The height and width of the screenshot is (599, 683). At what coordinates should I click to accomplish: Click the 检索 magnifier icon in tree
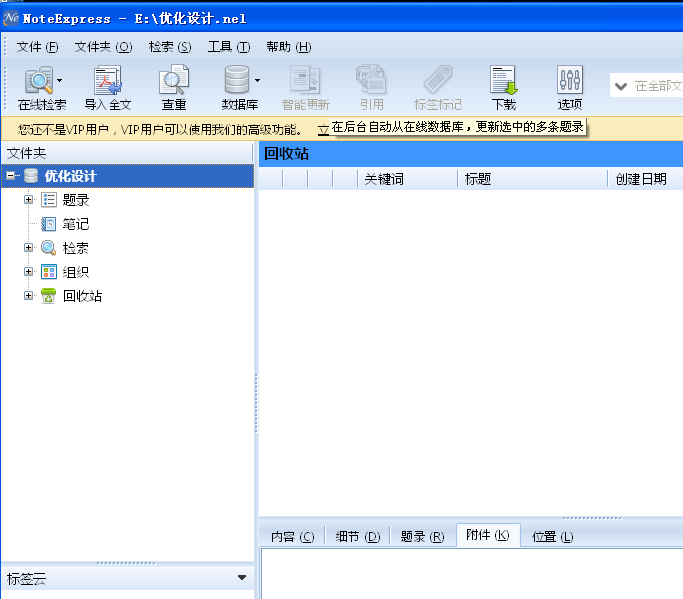pos(49,248)
